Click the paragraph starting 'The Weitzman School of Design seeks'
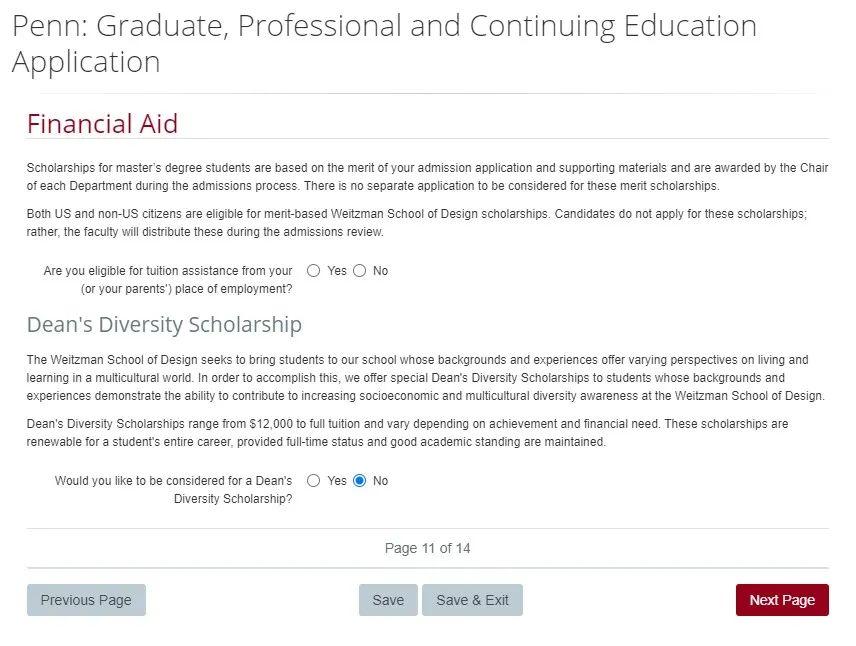The height and width of the screenshot is (646, 856). coord(425,378)
